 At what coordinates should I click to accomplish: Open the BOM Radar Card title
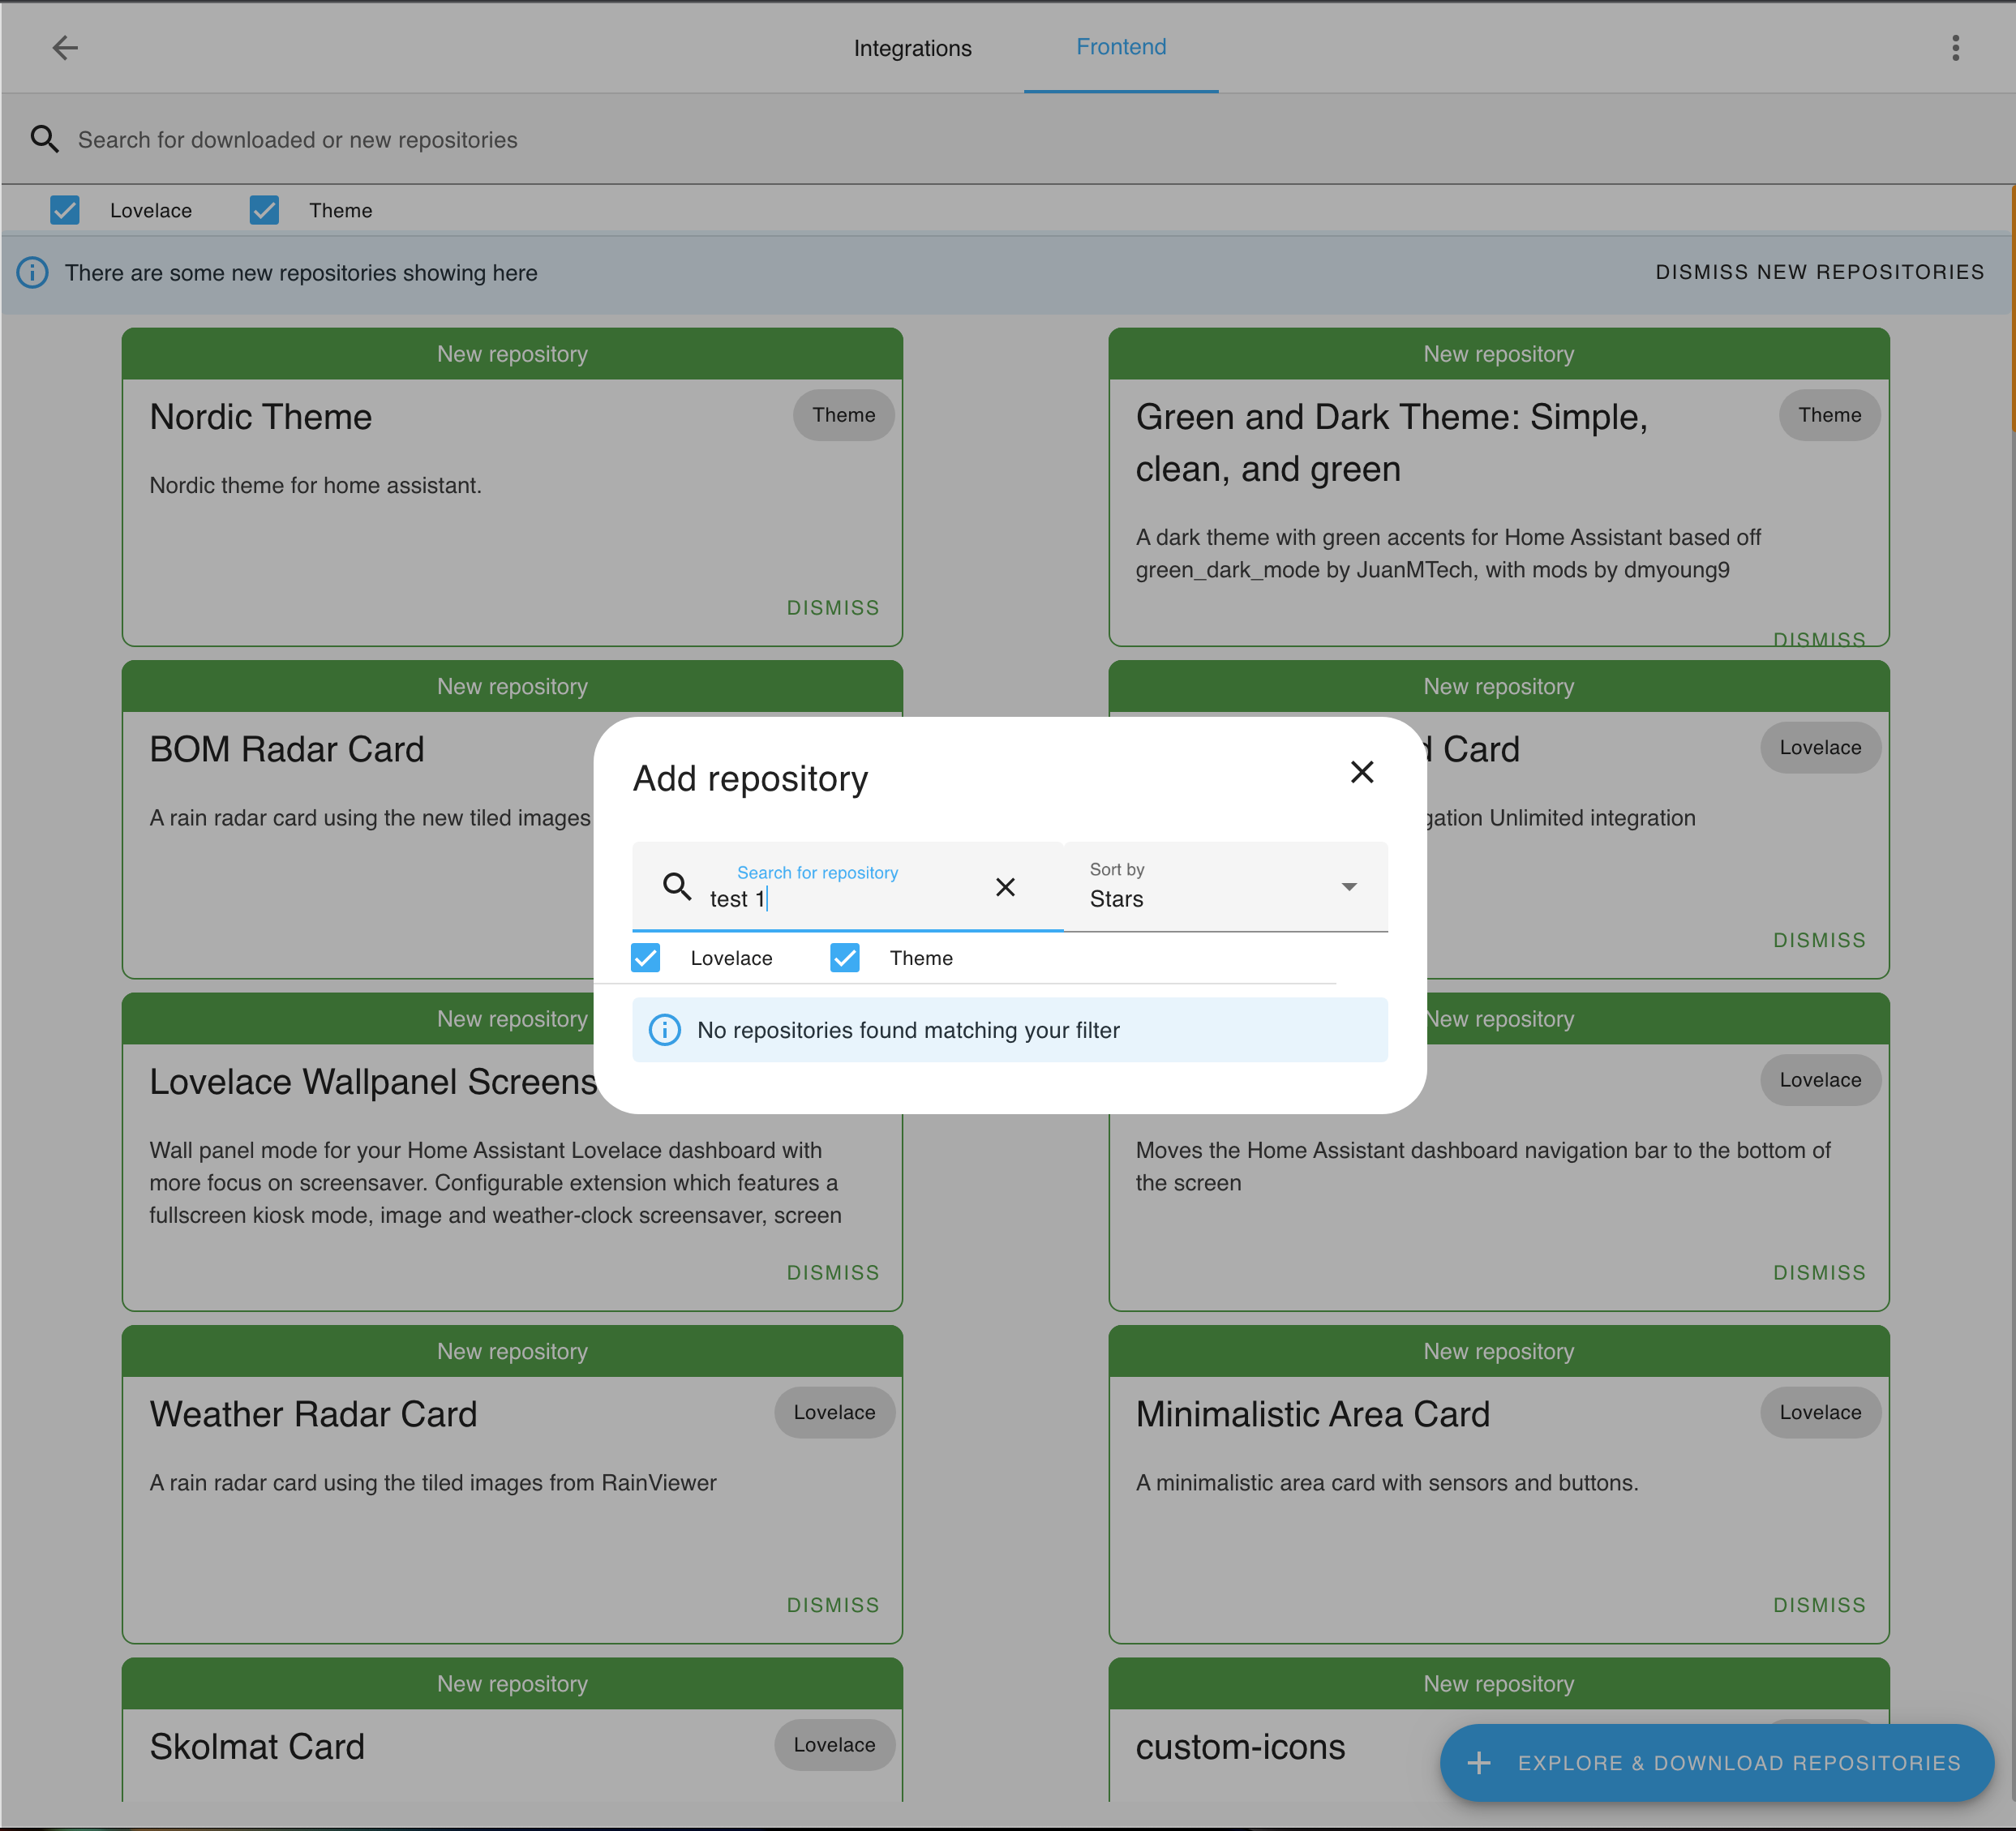(x=287, y=749)
